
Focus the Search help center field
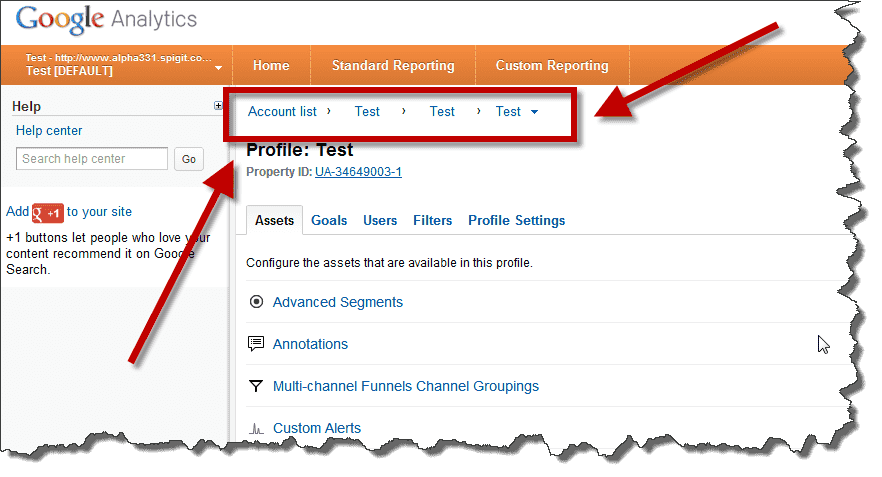coord(92,159)
